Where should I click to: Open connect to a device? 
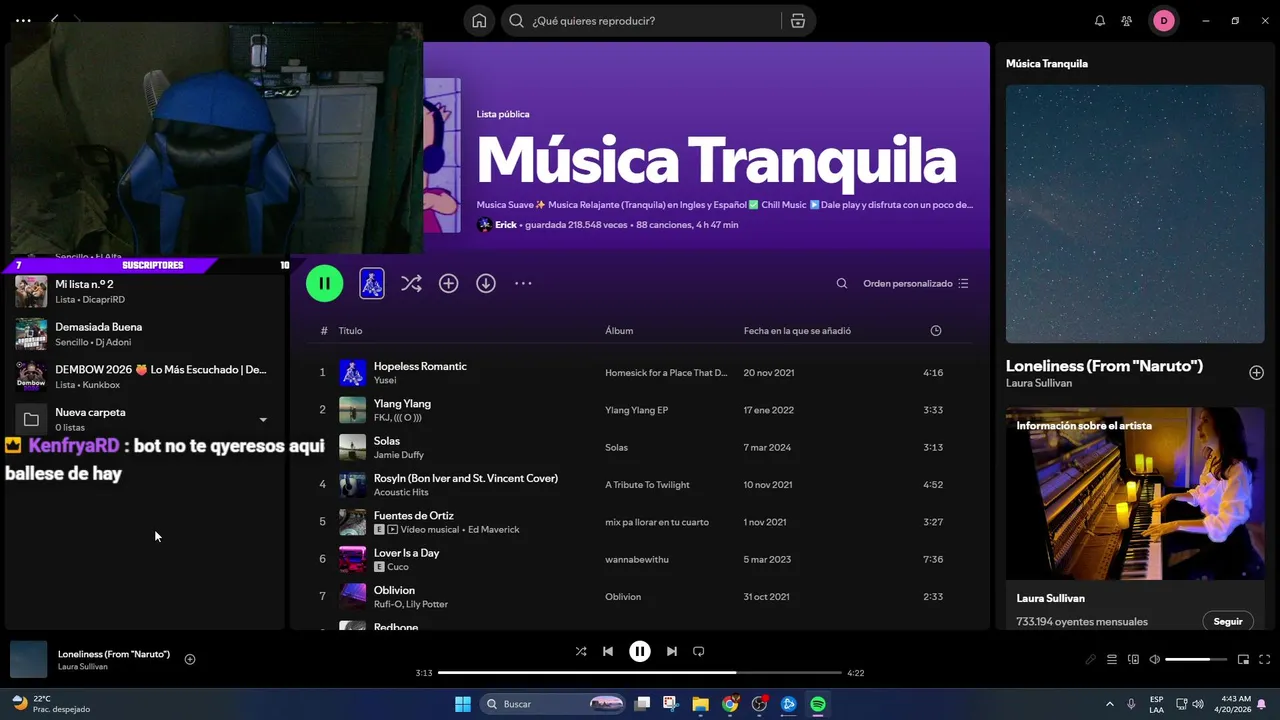[1133, 660]
